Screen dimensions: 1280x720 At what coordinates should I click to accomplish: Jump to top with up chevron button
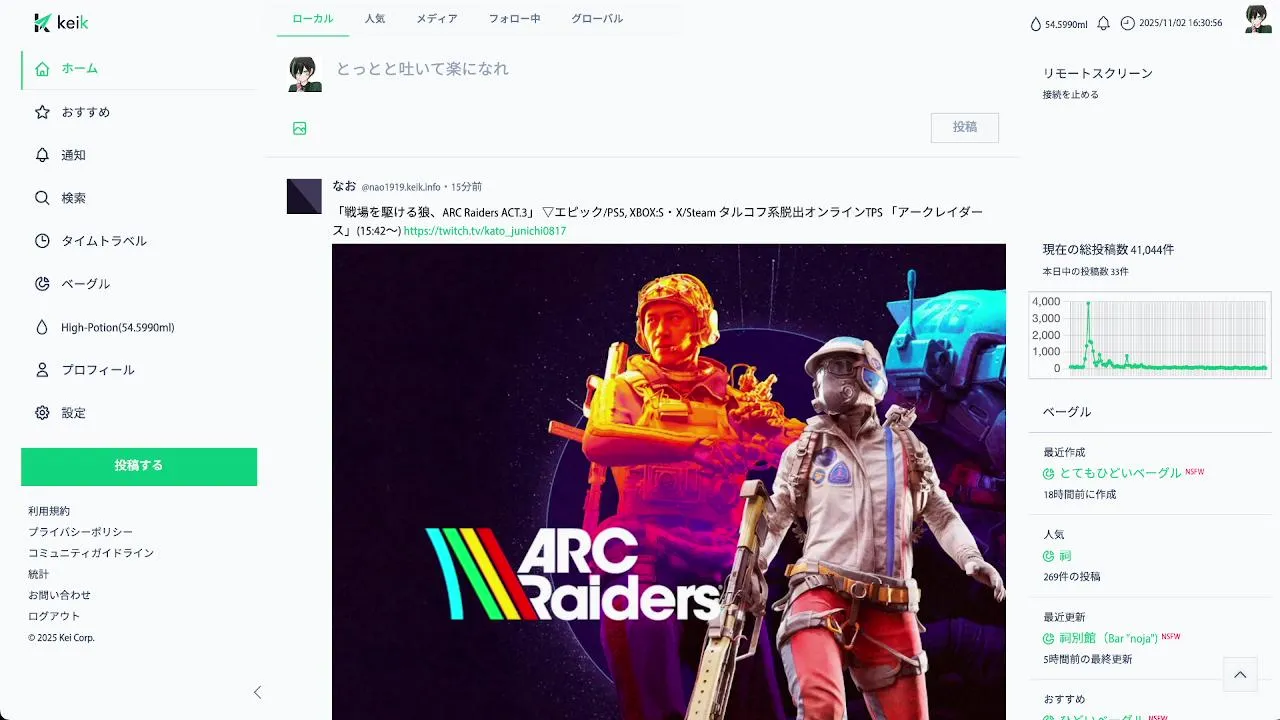(1240, 675)
